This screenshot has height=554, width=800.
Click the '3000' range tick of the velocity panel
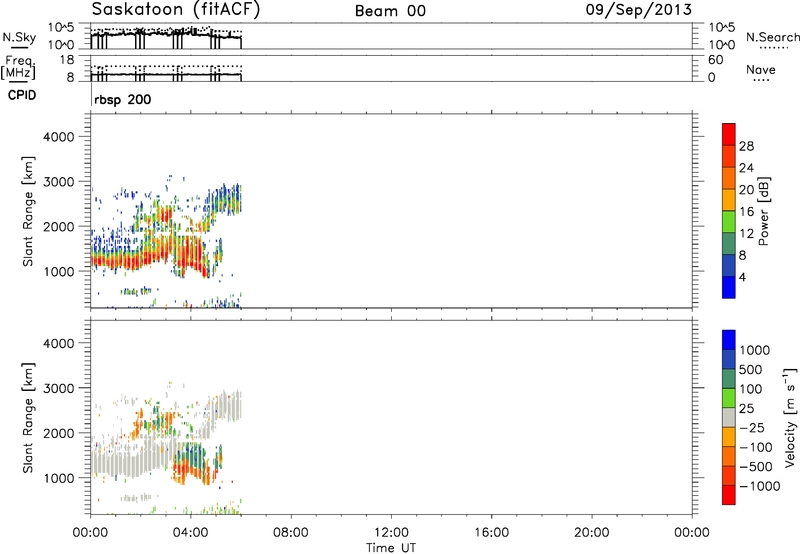[x=59, y=388]
